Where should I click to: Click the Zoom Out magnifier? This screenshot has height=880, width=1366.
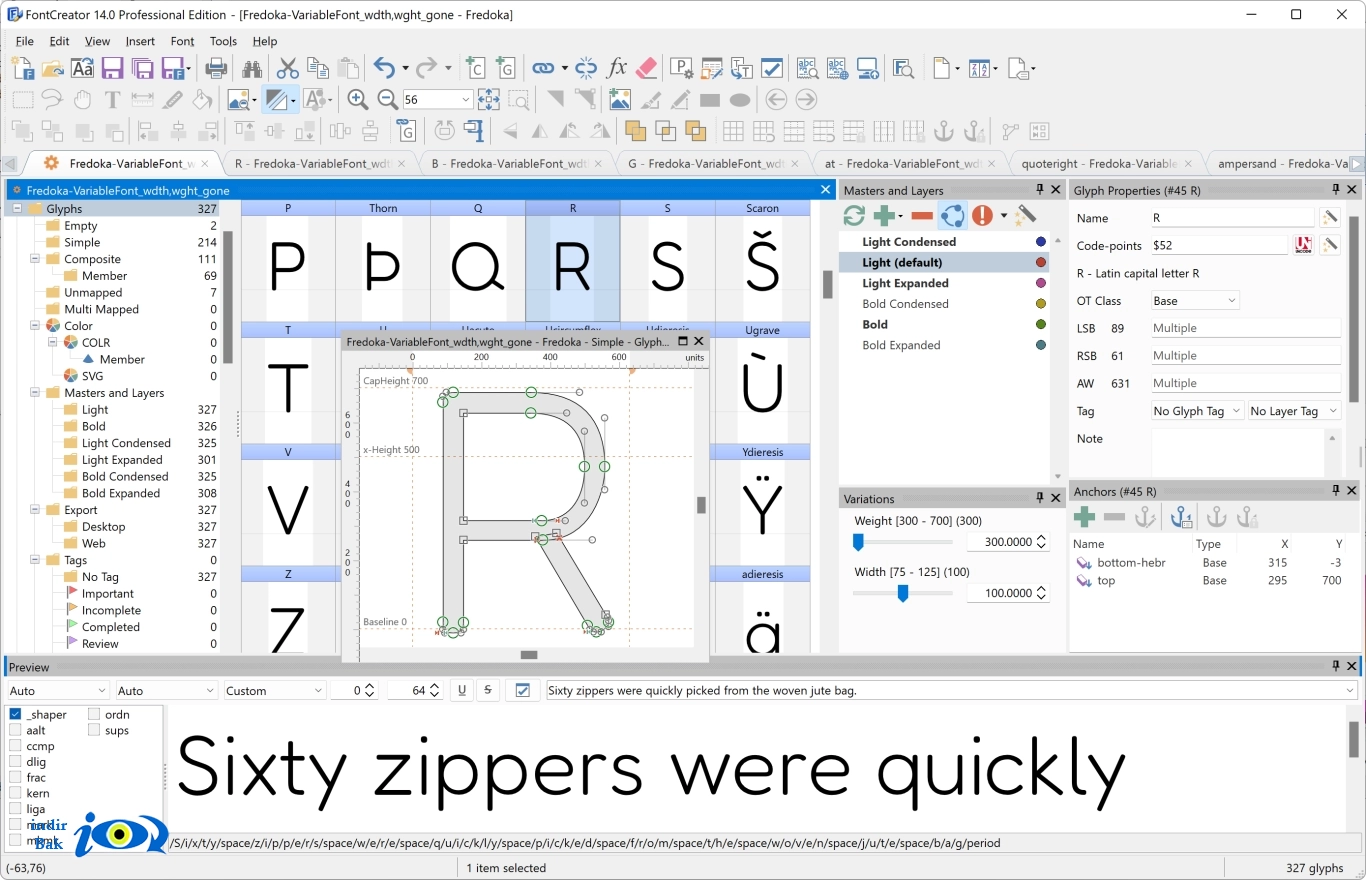[x=388, y=99]
